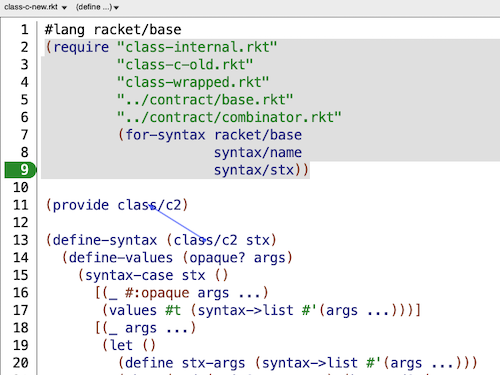Click syntax/name on line 8
This screenshot has width=500, height=375.
tap(258, 153)
